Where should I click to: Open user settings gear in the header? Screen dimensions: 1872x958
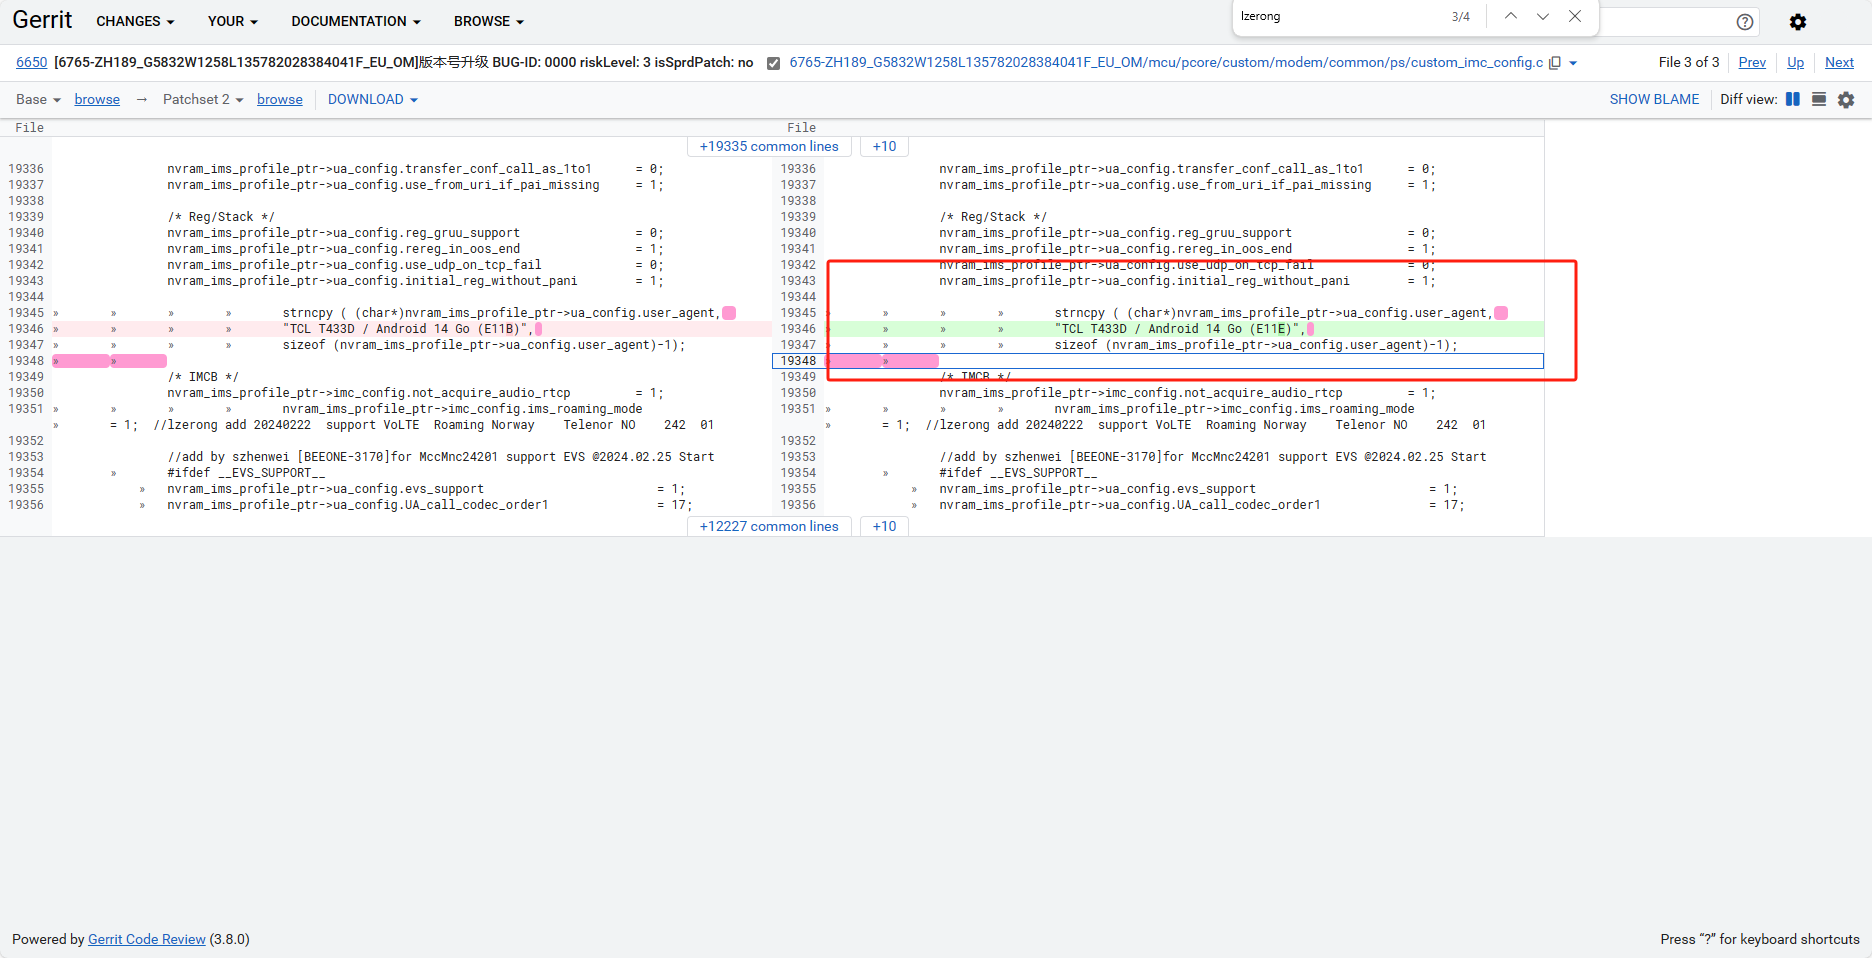tap(1798, 22)
